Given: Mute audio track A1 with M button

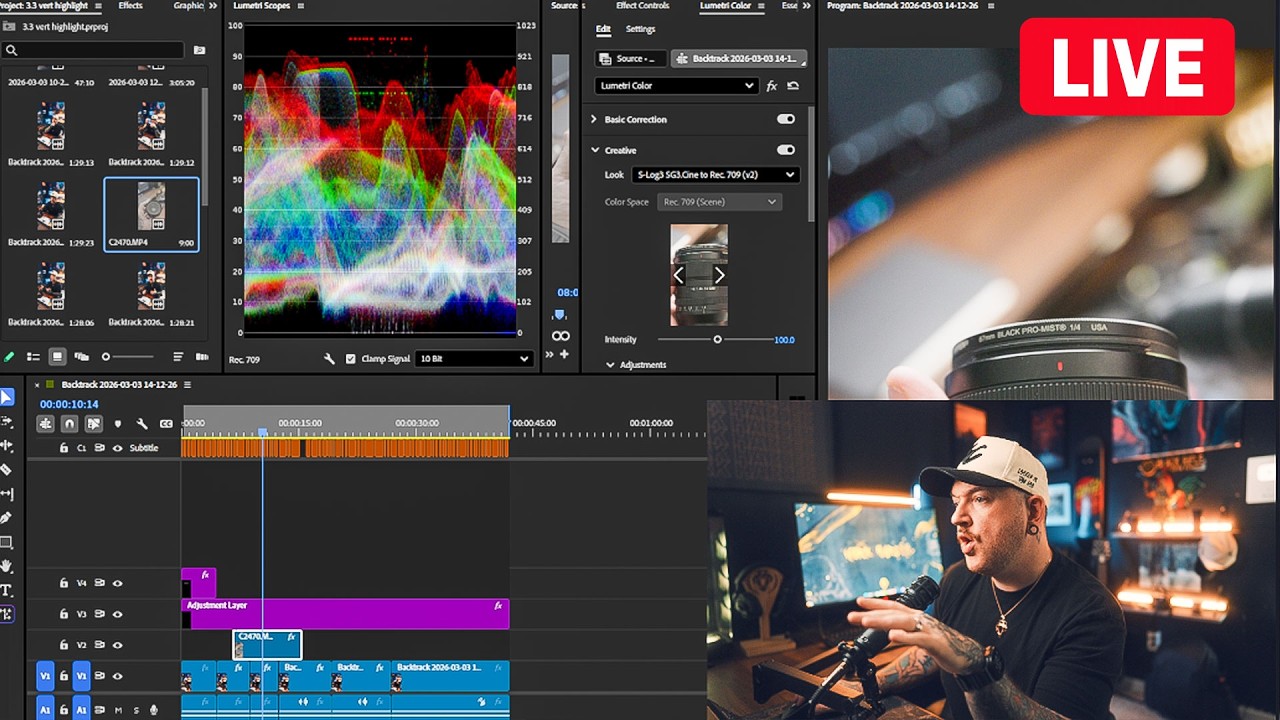Looking at the screenshot, I should (x=118, y=710).
